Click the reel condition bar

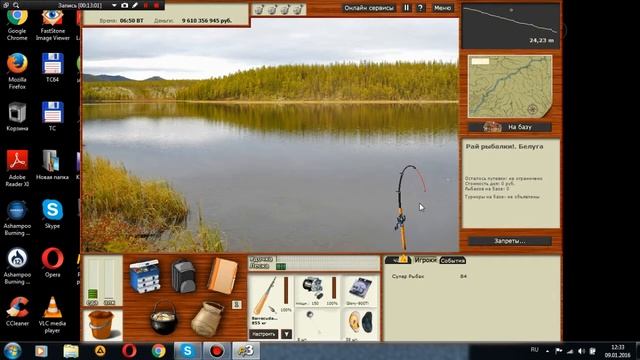(x=334, y=289)
